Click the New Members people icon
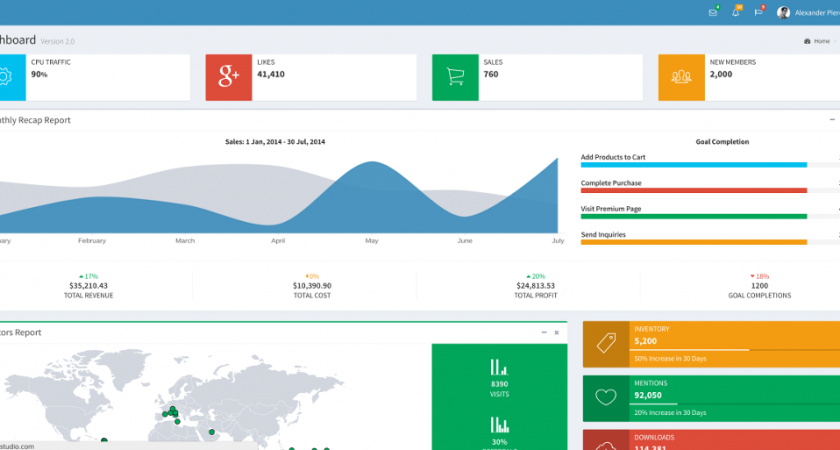 coord(681,77)
